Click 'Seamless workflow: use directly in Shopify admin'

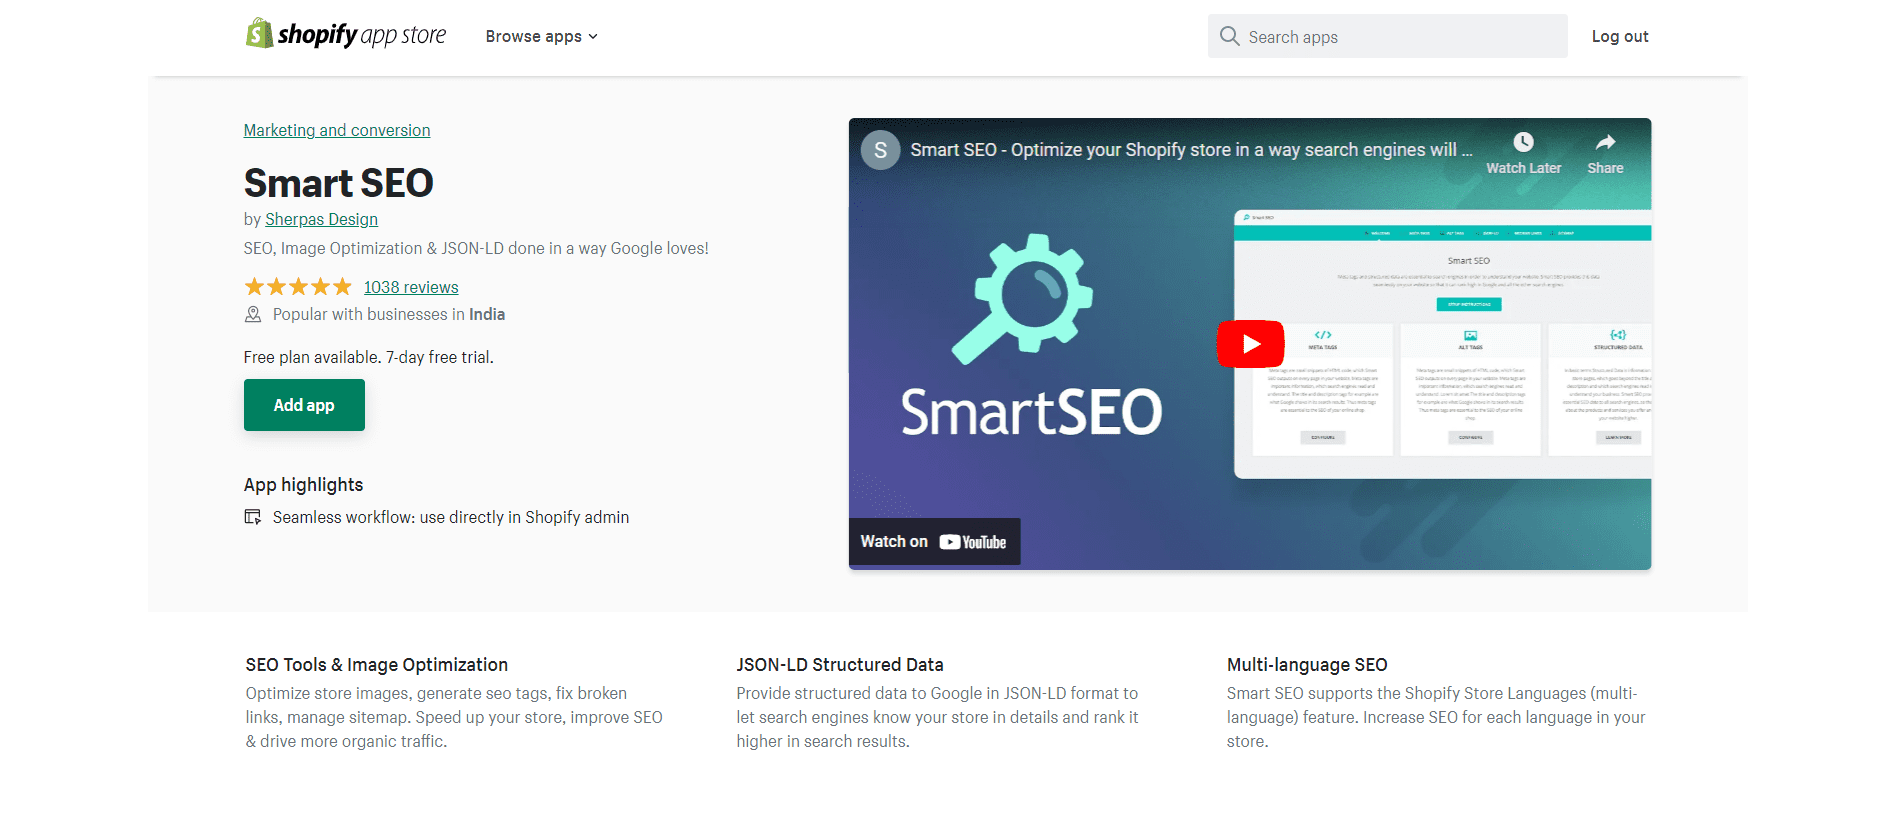point(451,517)
